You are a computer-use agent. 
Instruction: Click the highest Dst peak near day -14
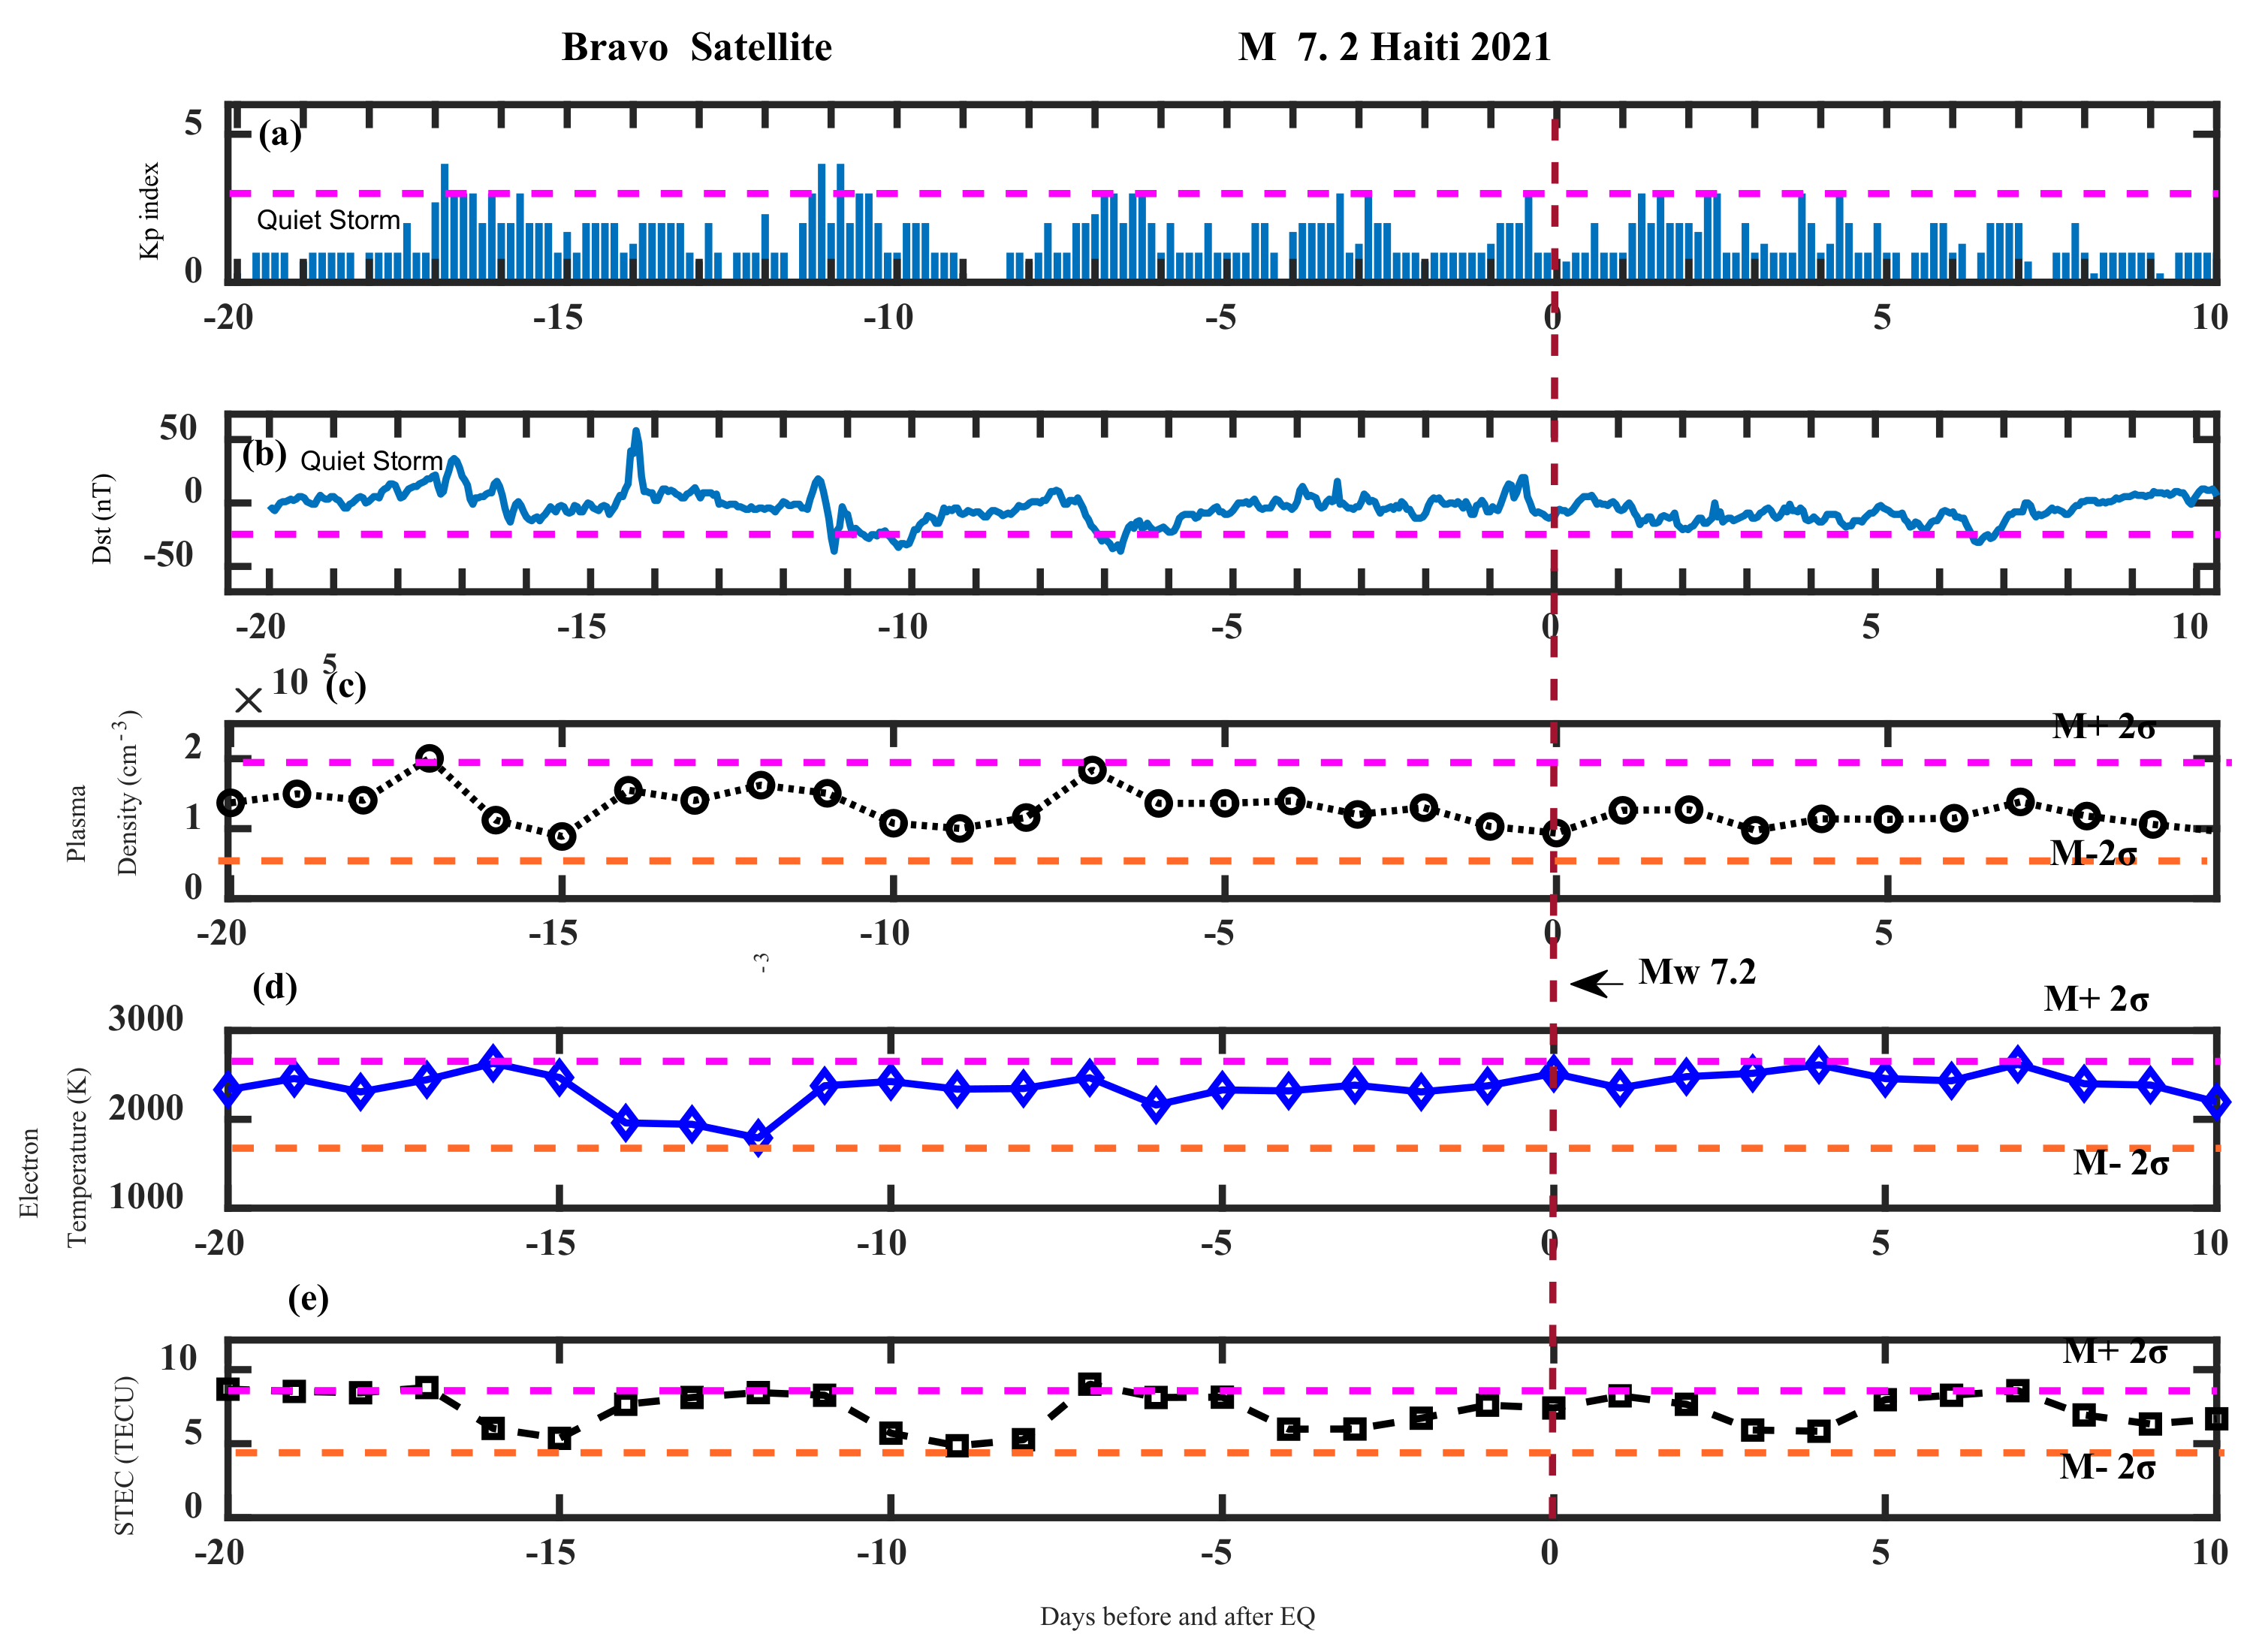click(636, 434)
